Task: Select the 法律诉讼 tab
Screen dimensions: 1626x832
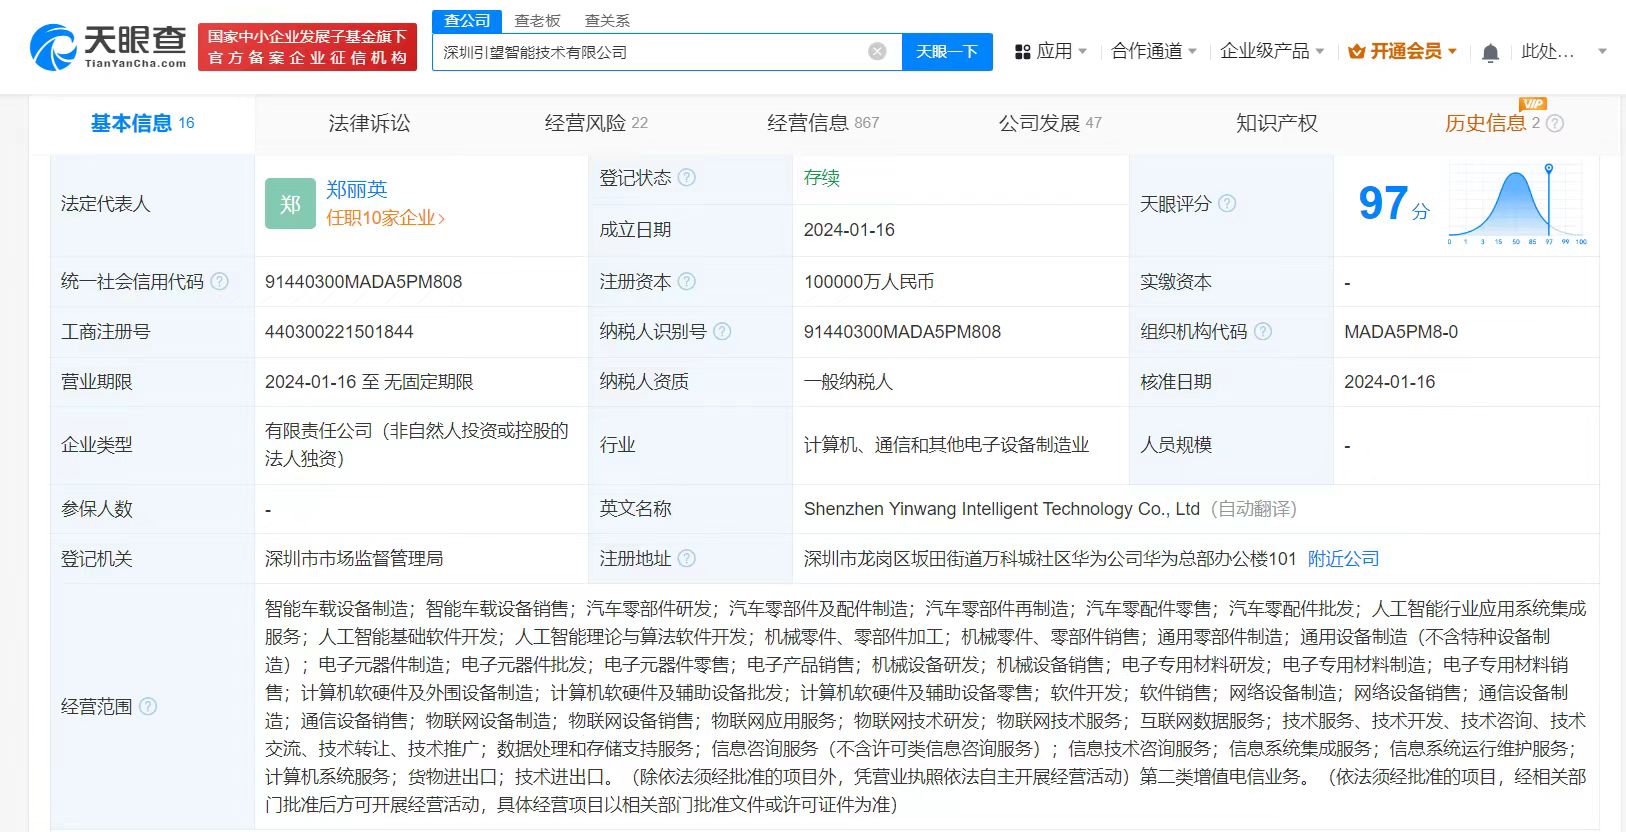Action: pyautogui.click(x=369, y=124)
